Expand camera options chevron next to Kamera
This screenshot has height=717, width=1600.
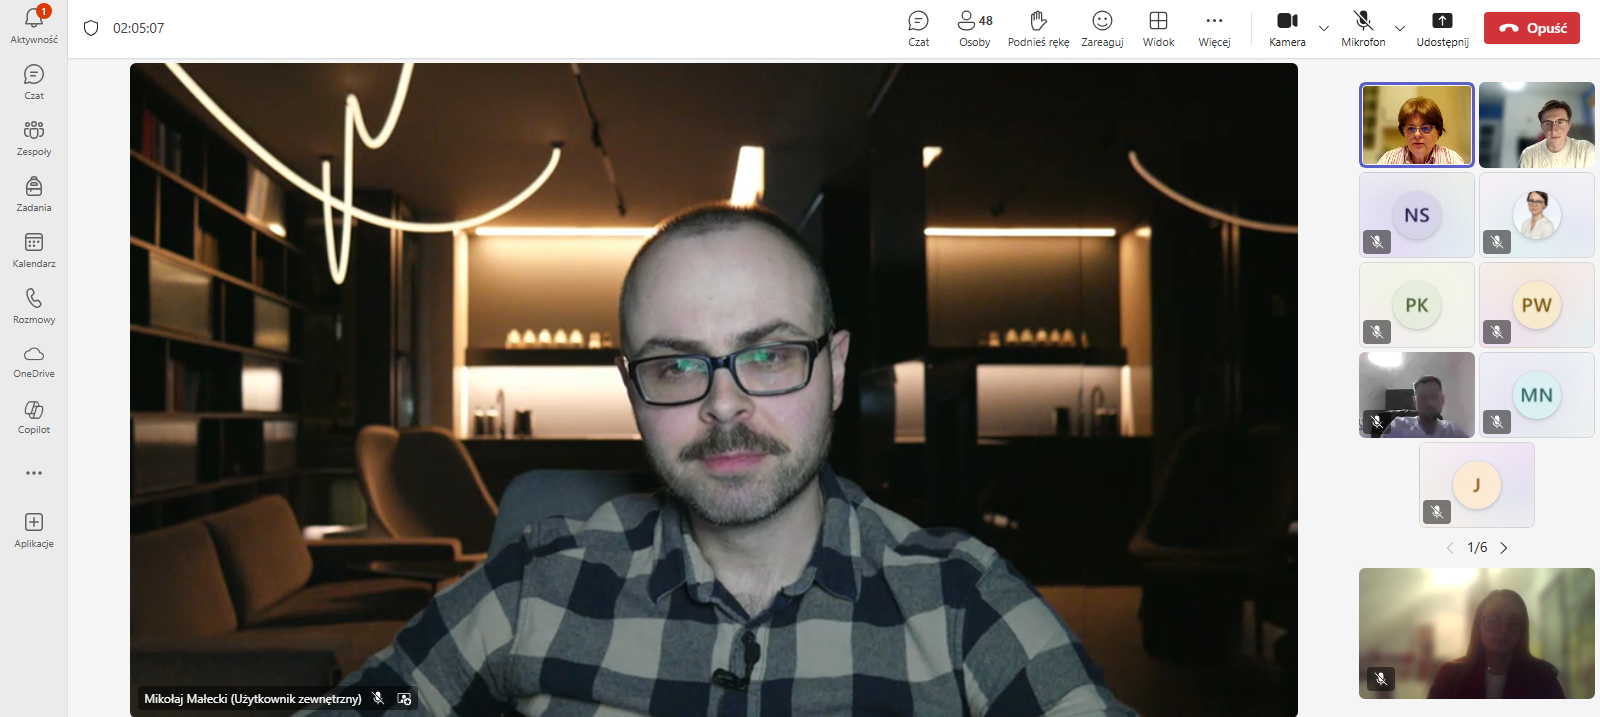(1324, 28)
